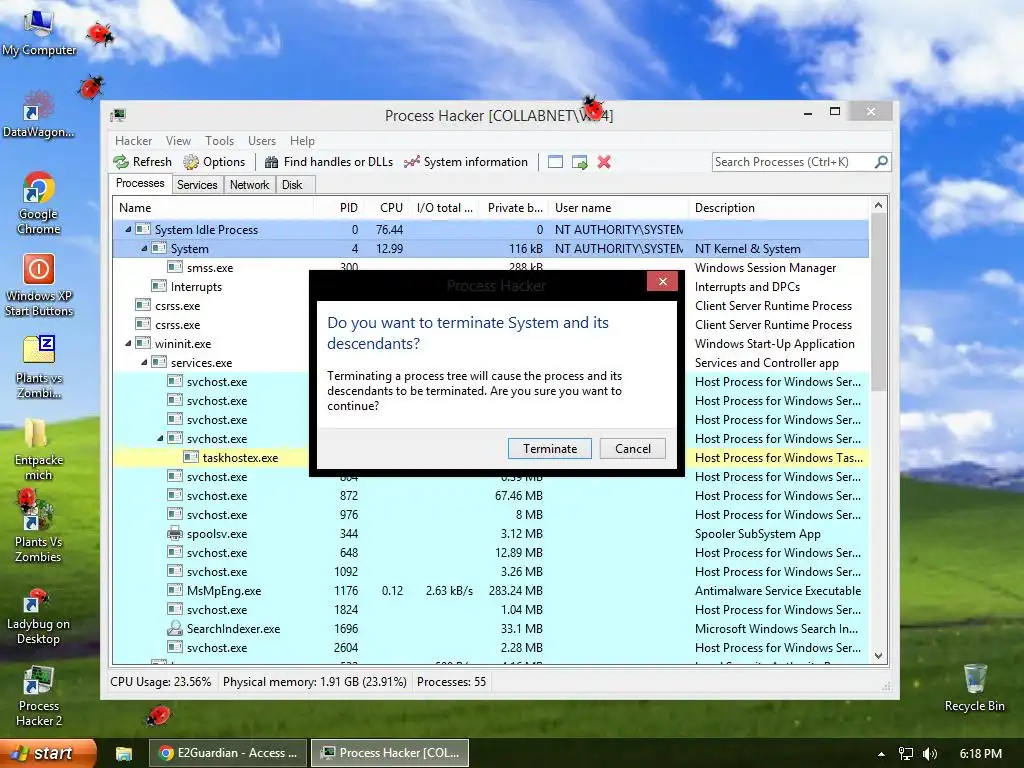Sort by the Name column header
Screen dimensions: 1024x768
(212, 208)
